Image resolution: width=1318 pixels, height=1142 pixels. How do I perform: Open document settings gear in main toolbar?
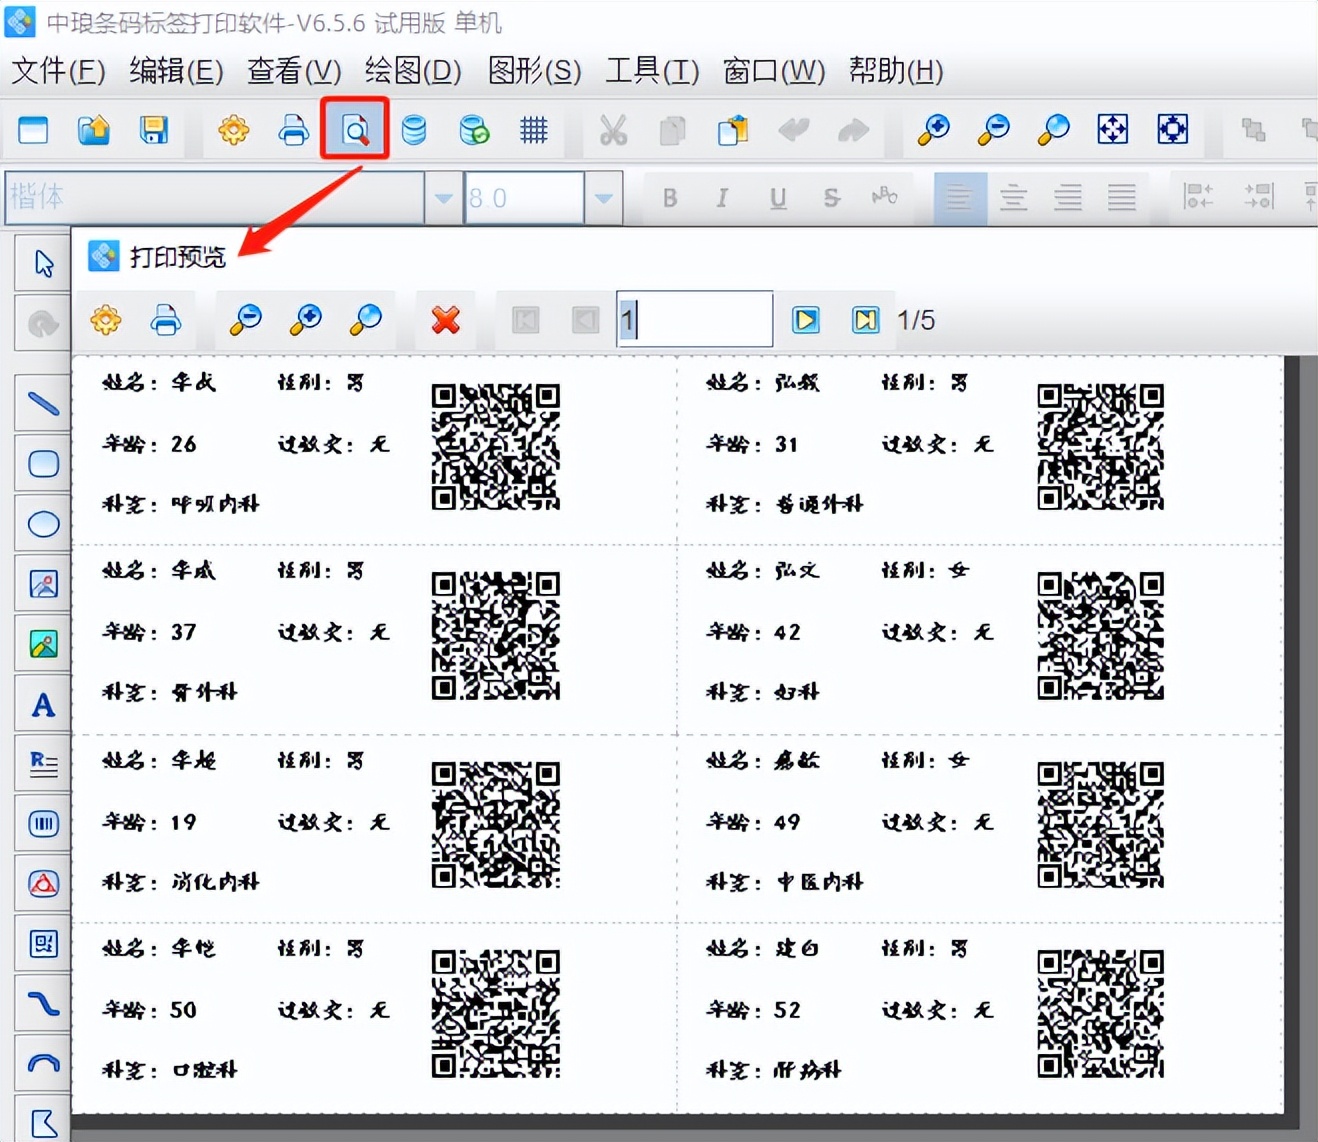click(x=233, y=130)
